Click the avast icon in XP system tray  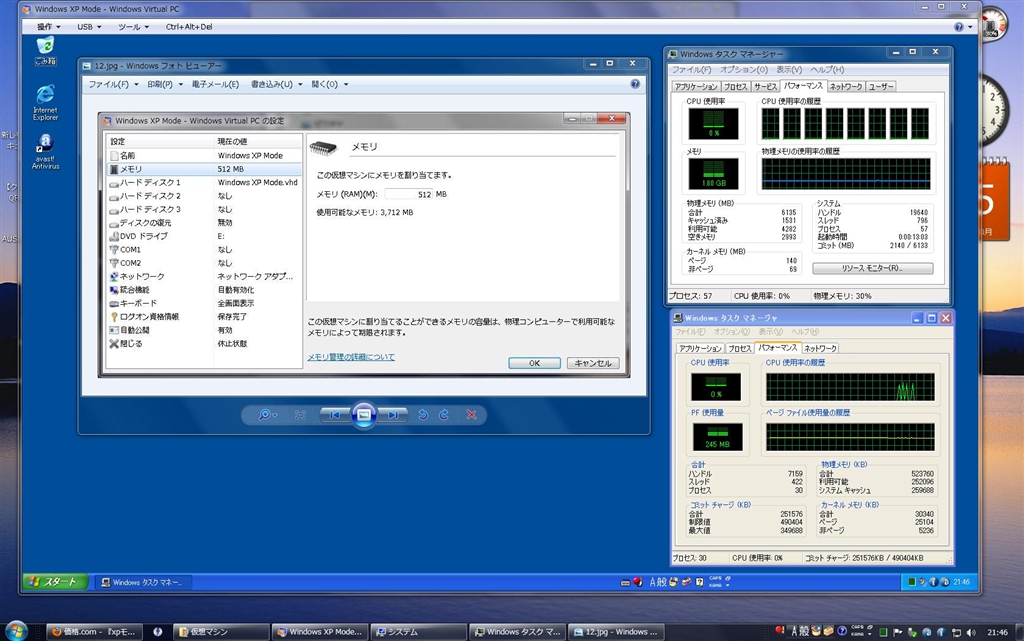pyautogui.click(x=944, y=582)
